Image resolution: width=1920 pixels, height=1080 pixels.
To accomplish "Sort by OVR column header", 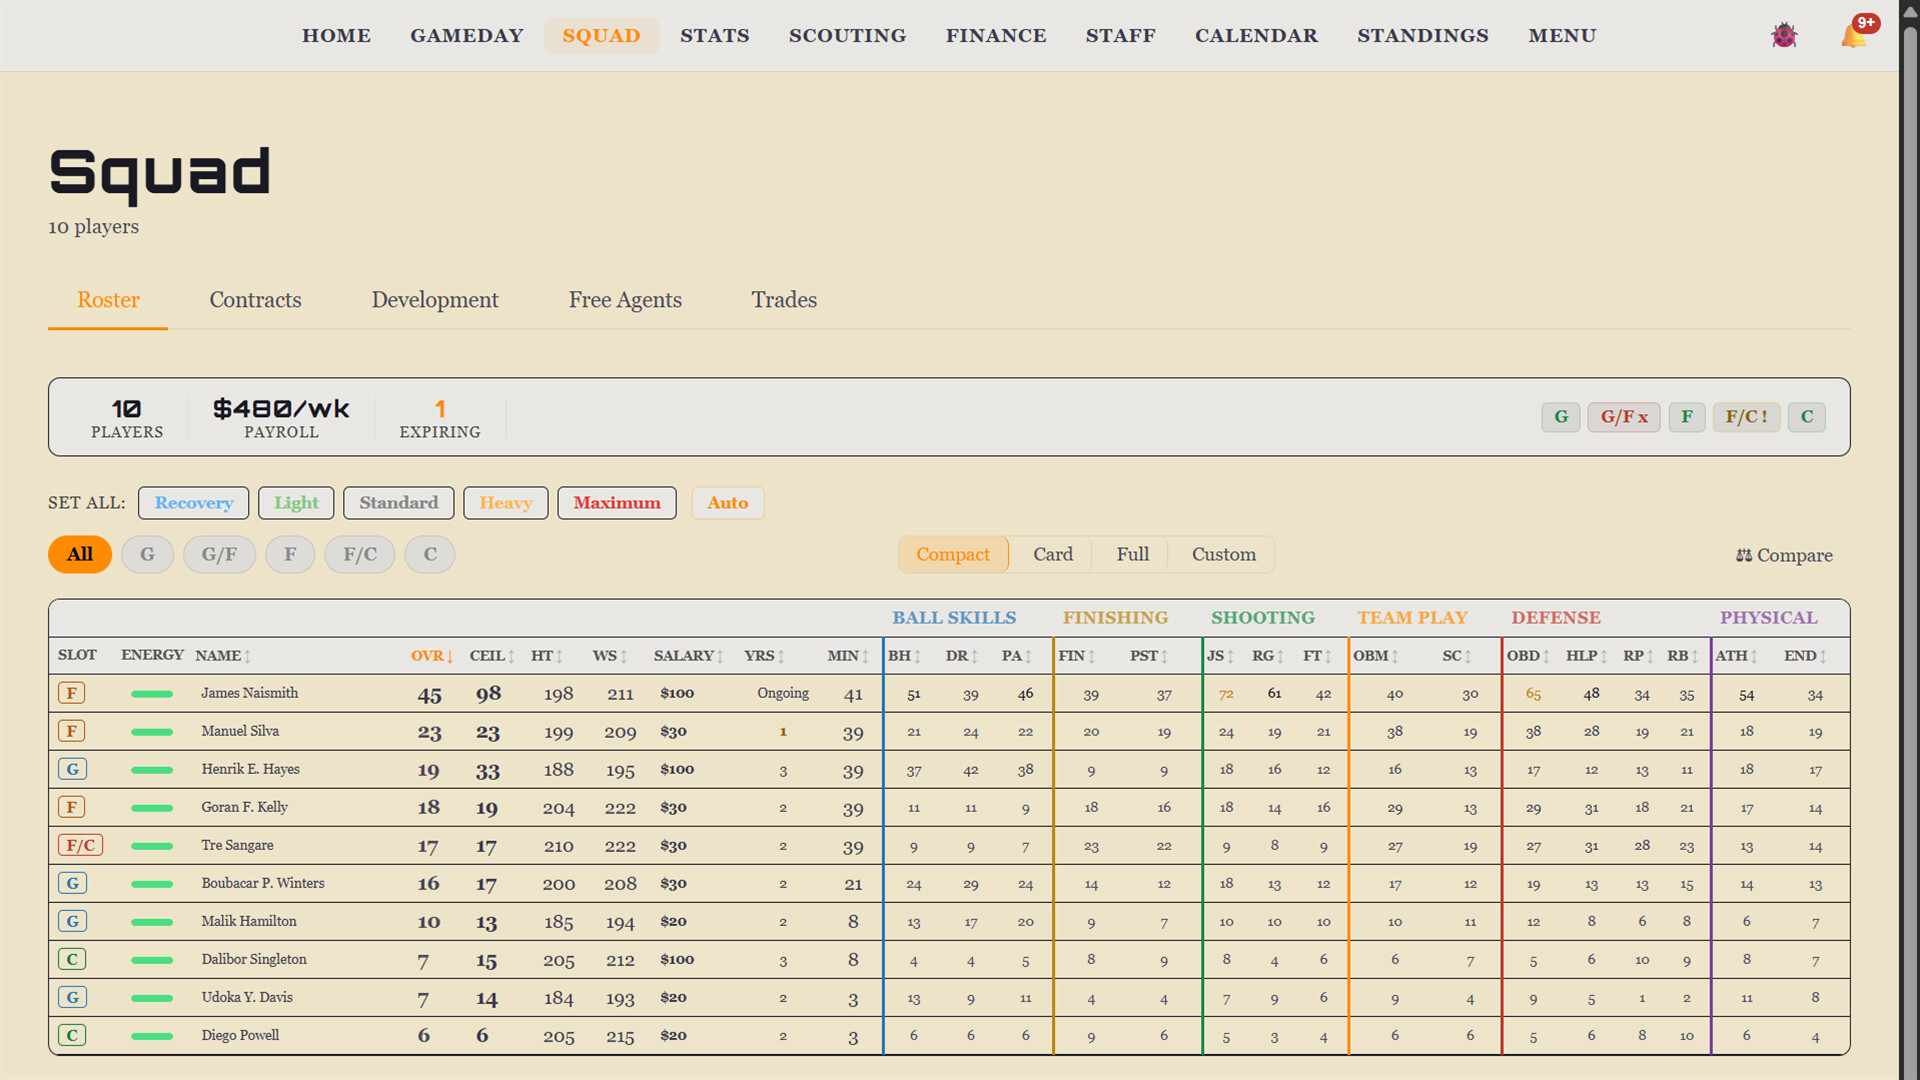I will coord(432,656).
